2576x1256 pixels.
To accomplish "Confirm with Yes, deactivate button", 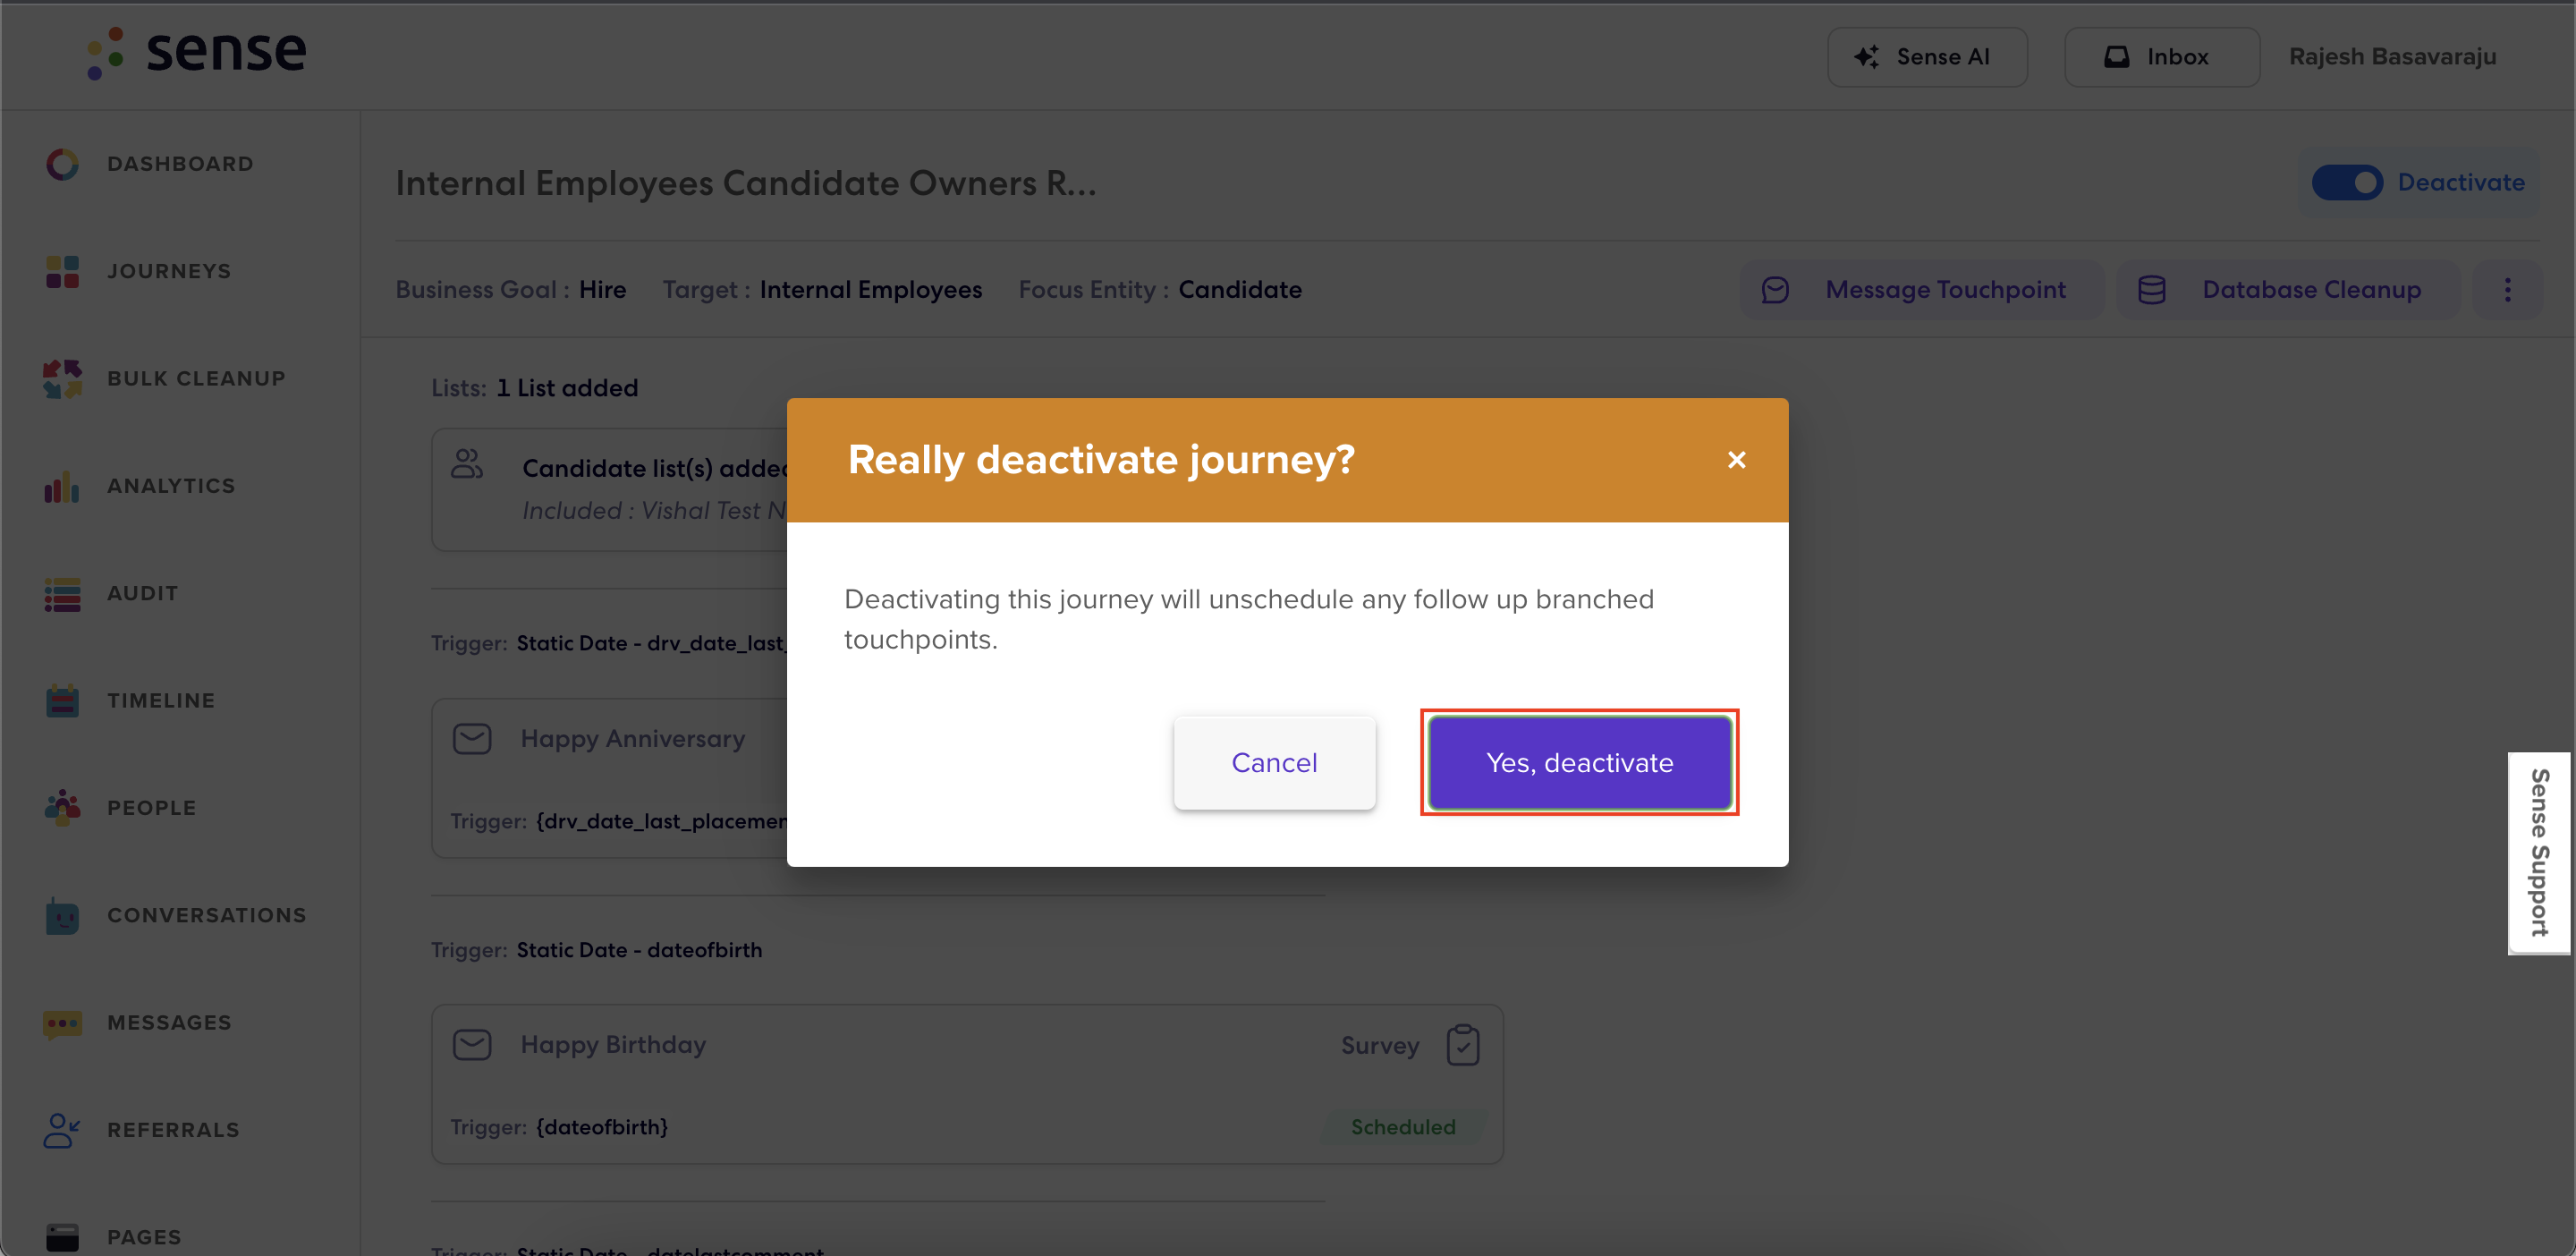I will tap(1579, 762).
